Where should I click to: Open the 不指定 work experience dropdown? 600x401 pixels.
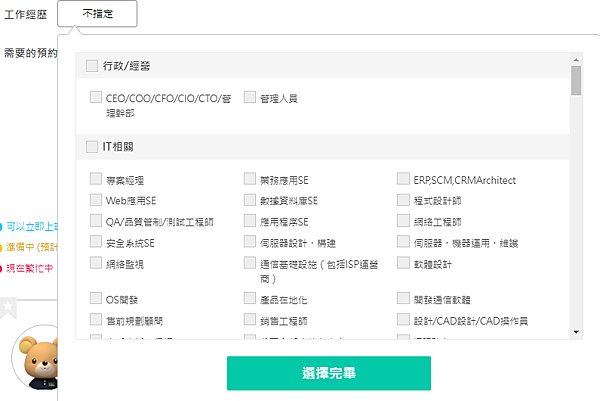tap(97, 14)
